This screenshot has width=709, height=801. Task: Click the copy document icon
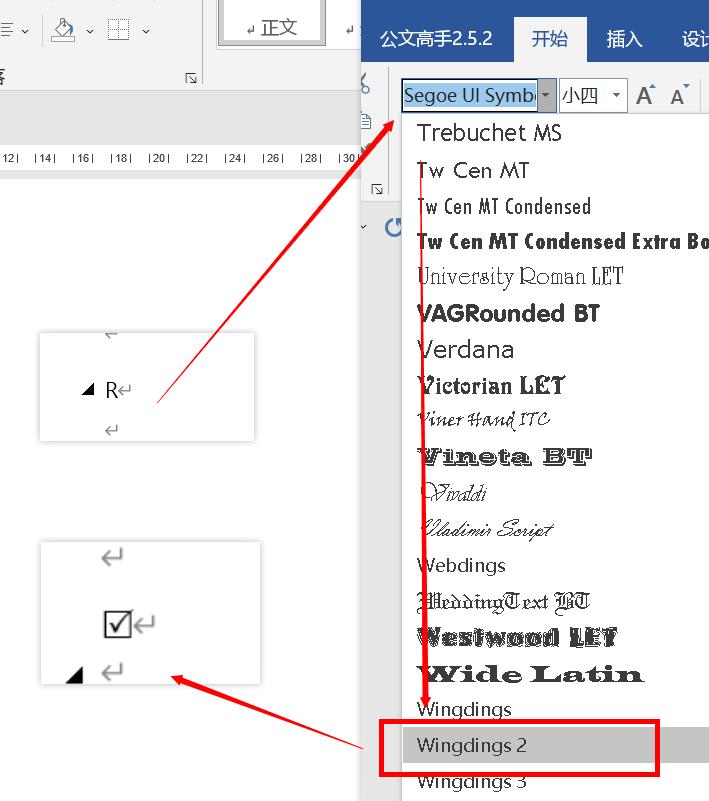(x=366, y=121)
